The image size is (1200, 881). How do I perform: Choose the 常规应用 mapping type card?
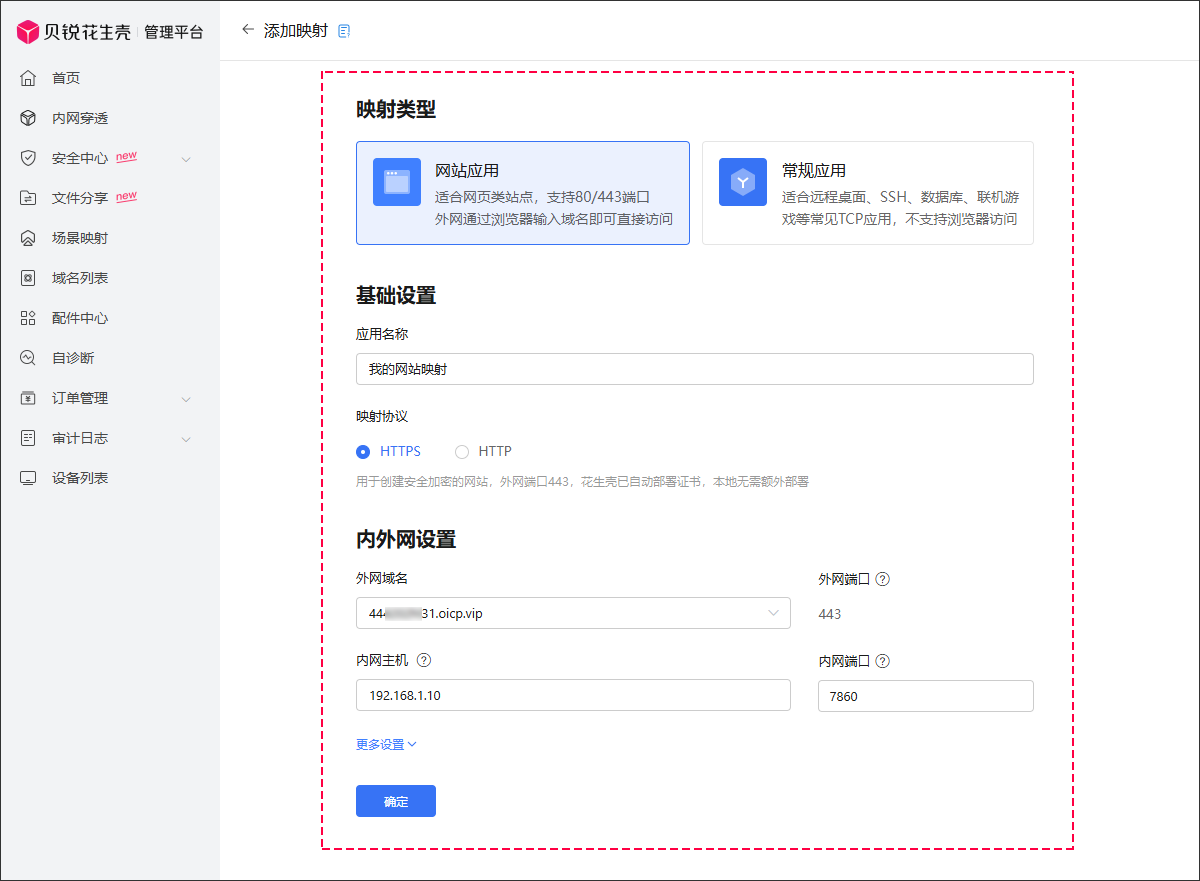coord(867,193)
